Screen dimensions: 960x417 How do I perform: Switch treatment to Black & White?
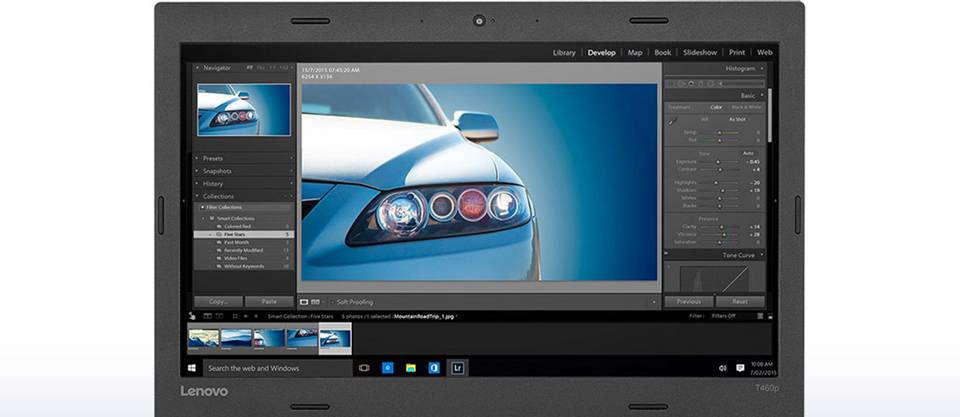click(746, 107)
